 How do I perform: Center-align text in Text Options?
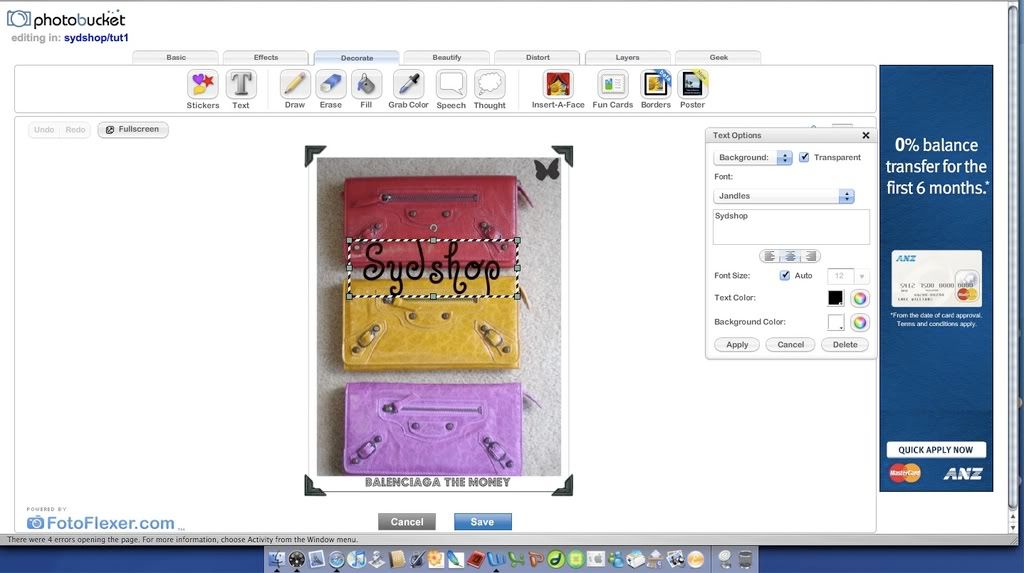[790, 256]
